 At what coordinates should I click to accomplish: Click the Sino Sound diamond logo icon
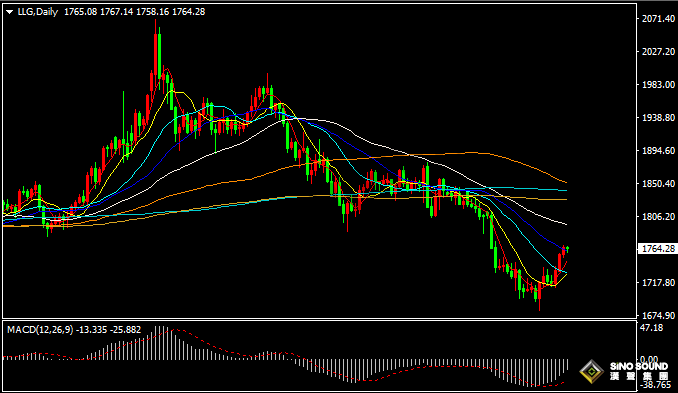591,371
